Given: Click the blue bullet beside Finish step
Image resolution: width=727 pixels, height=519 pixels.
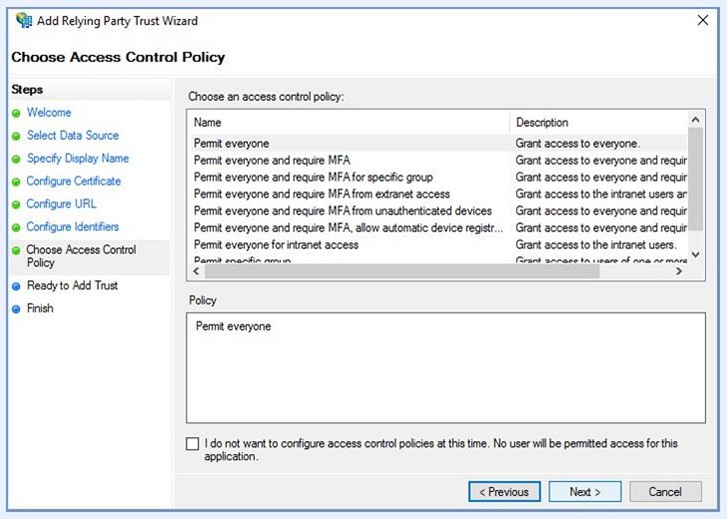Looking at the screenshot, I should pyautogui.click(x=16, y=309).
